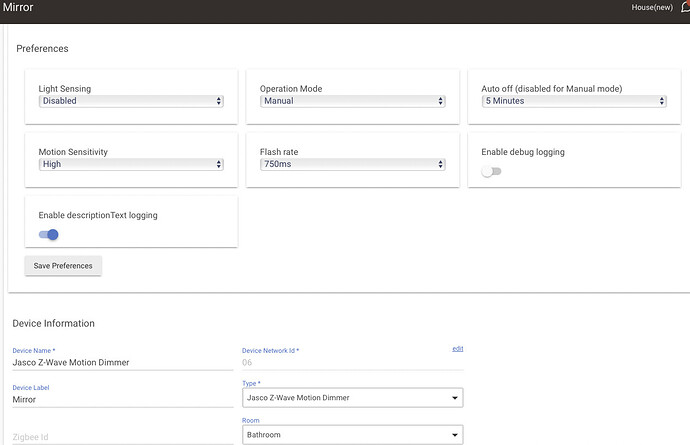Click the Preferences heading
Image resolution: width=690 pixels, height=445 pixels.
tap(42, 48)
